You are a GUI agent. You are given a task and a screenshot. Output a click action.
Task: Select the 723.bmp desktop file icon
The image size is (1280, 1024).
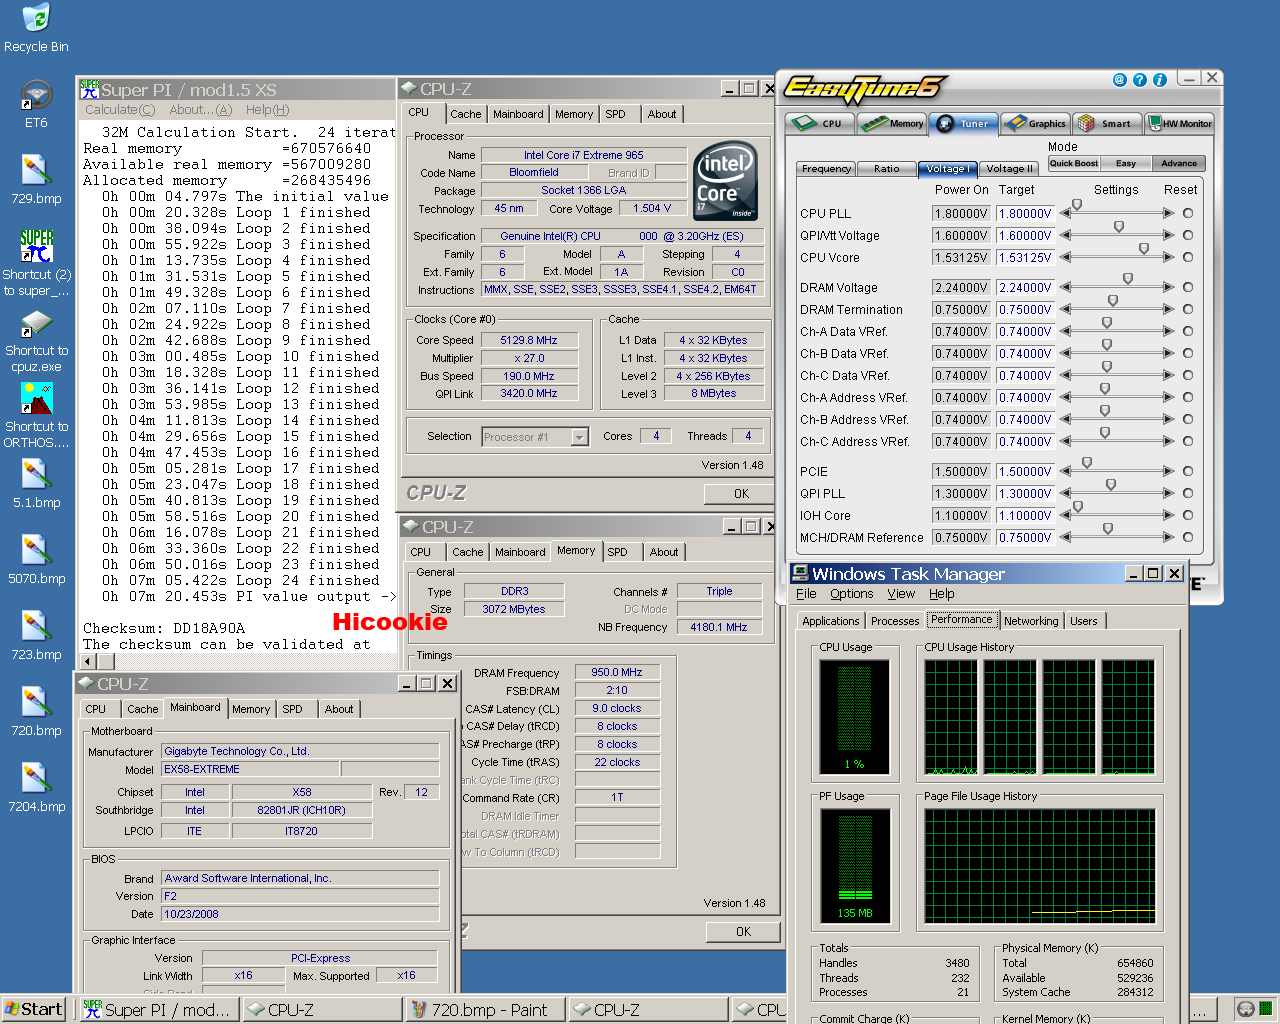click(x=36, y=626)
